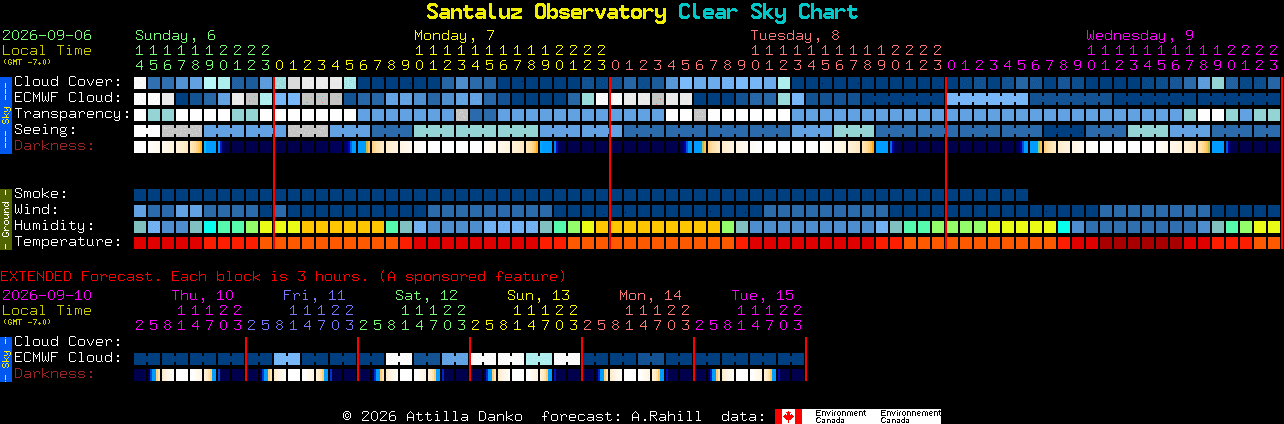
Task: Select the Seeing row label
Action: (45, 130)
